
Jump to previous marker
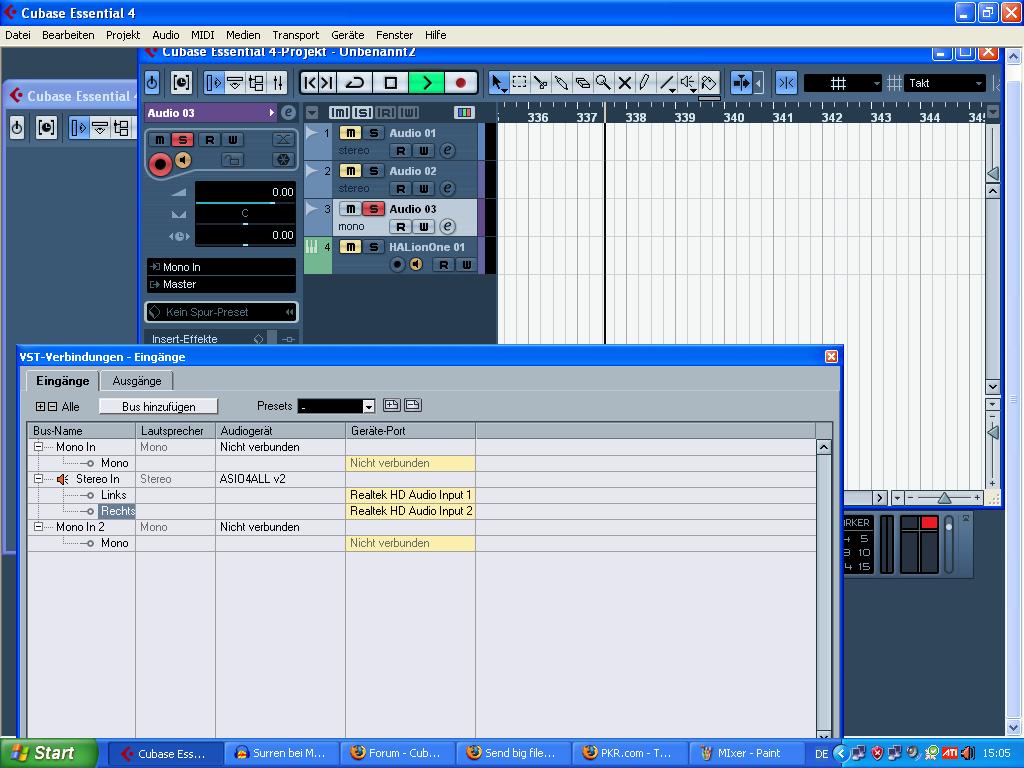click(310, 83)
